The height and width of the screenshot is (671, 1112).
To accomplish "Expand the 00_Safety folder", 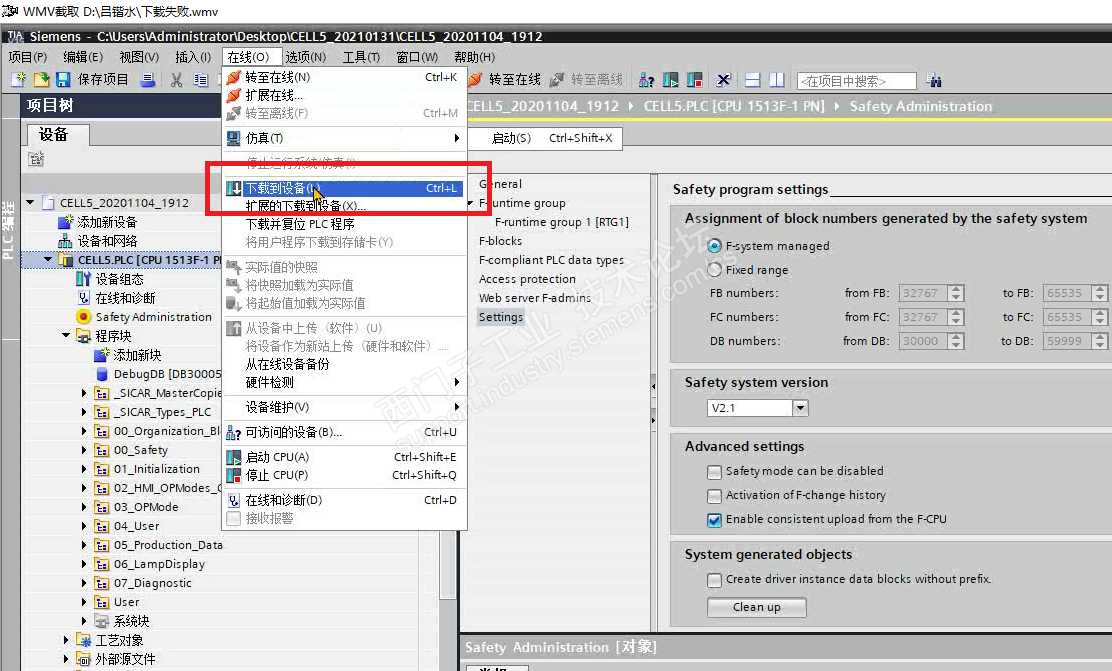I will coord(84,450).
